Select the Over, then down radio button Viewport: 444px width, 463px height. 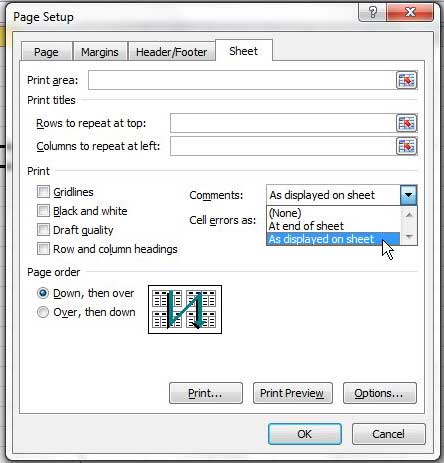[x=43, y=312]
